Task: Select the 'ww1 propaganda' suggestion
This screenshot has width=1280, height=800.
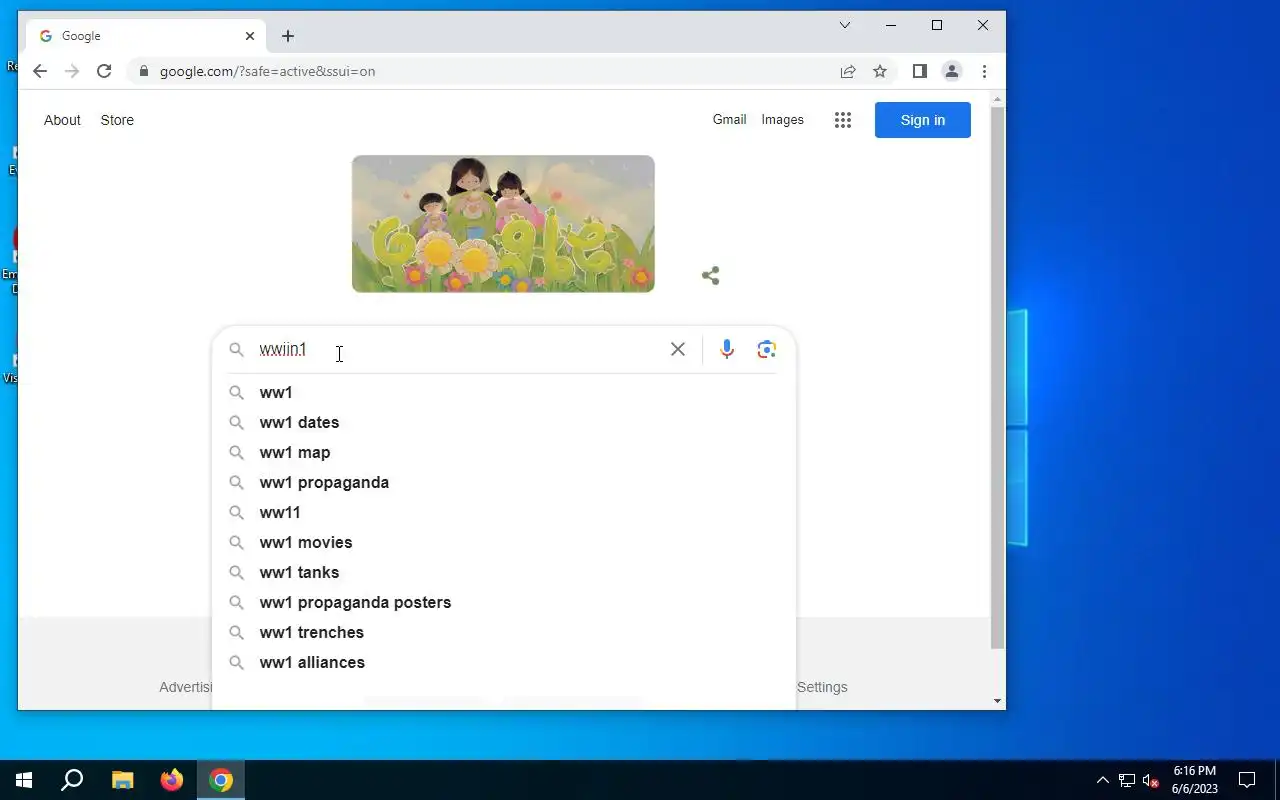Action: coord(504,482)
